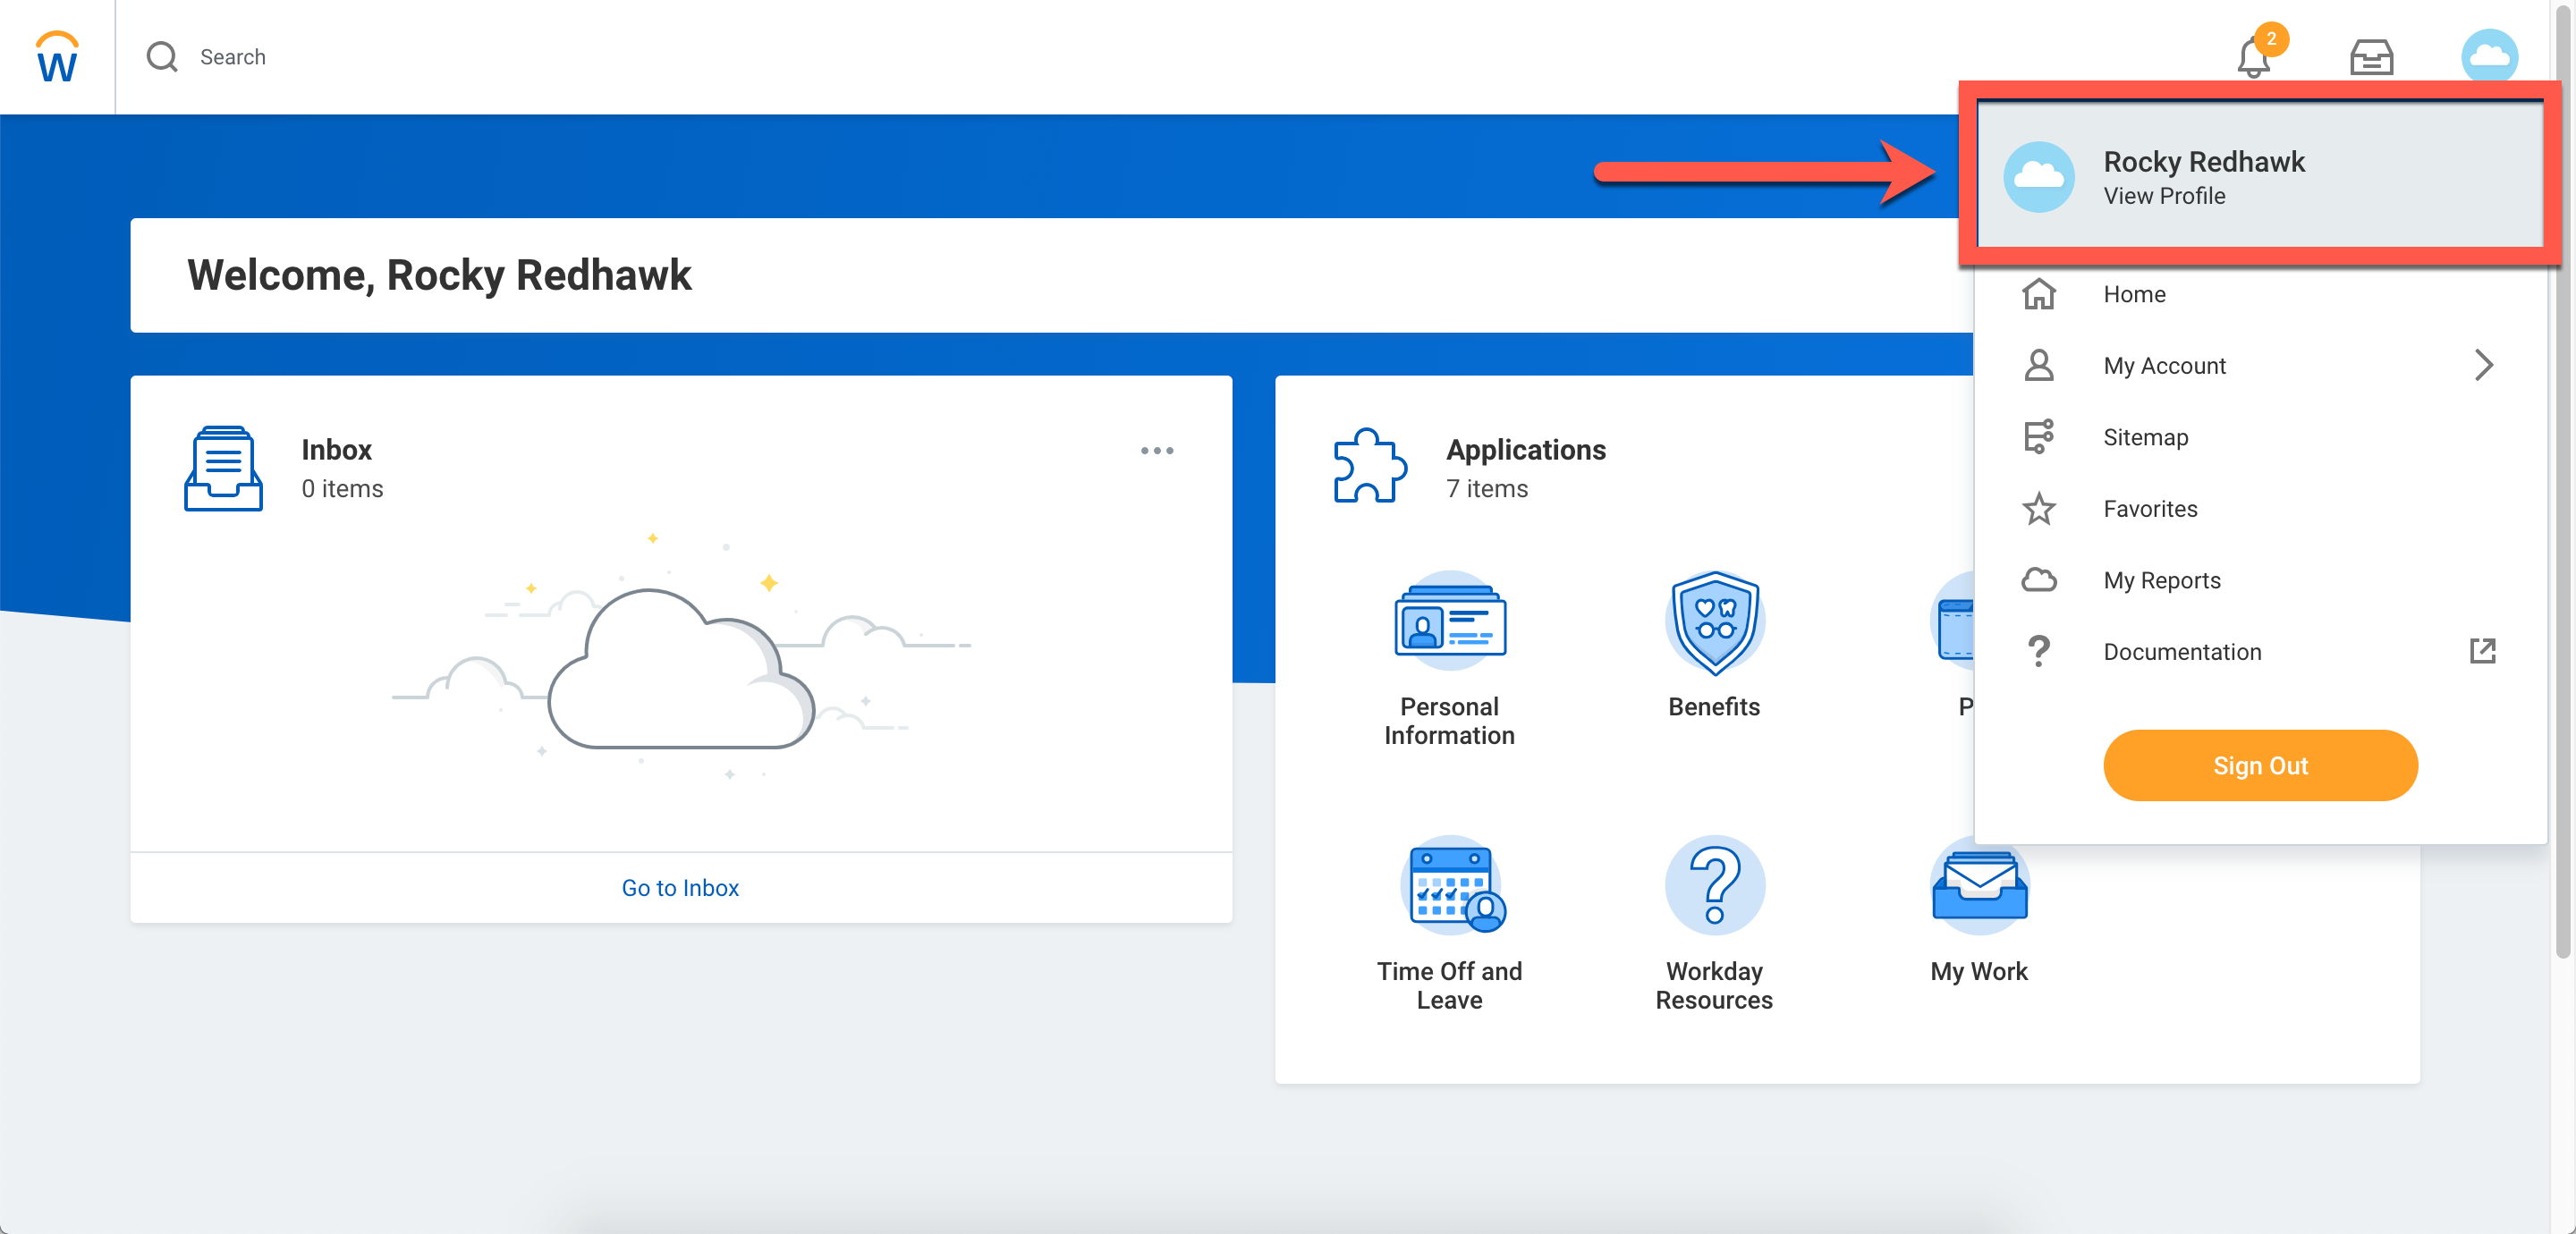This screenshot has height=1234, width=2576.
Task: Click the My Work label
Action: [x=1979, y=972]
